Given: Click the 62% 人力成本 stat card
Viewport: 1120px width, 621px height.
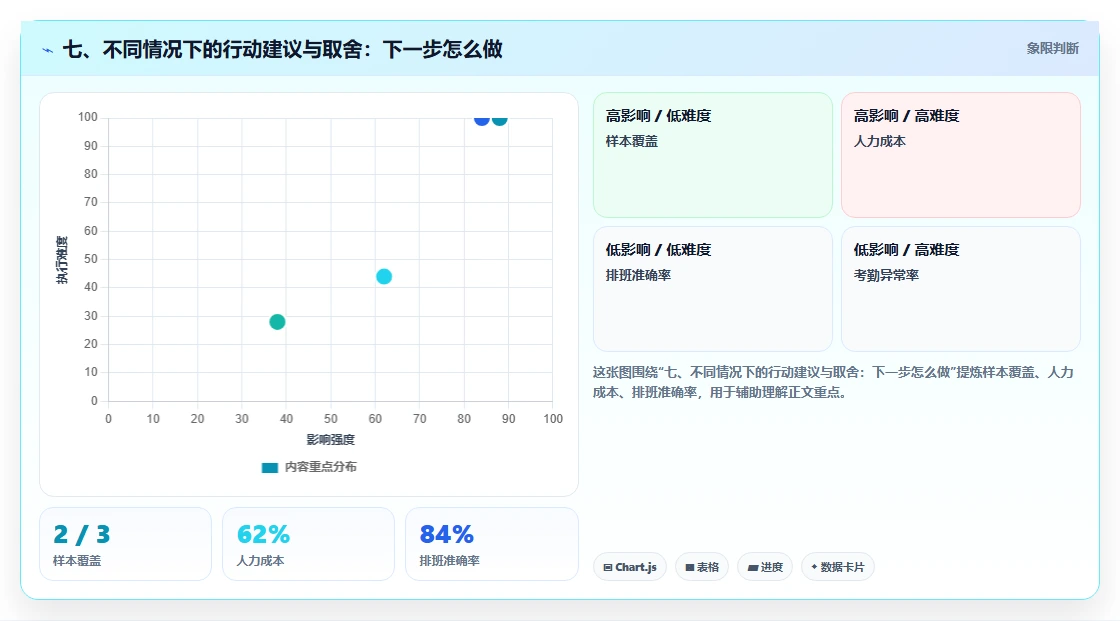Looking at the screenshot, I should coord(309,545).
